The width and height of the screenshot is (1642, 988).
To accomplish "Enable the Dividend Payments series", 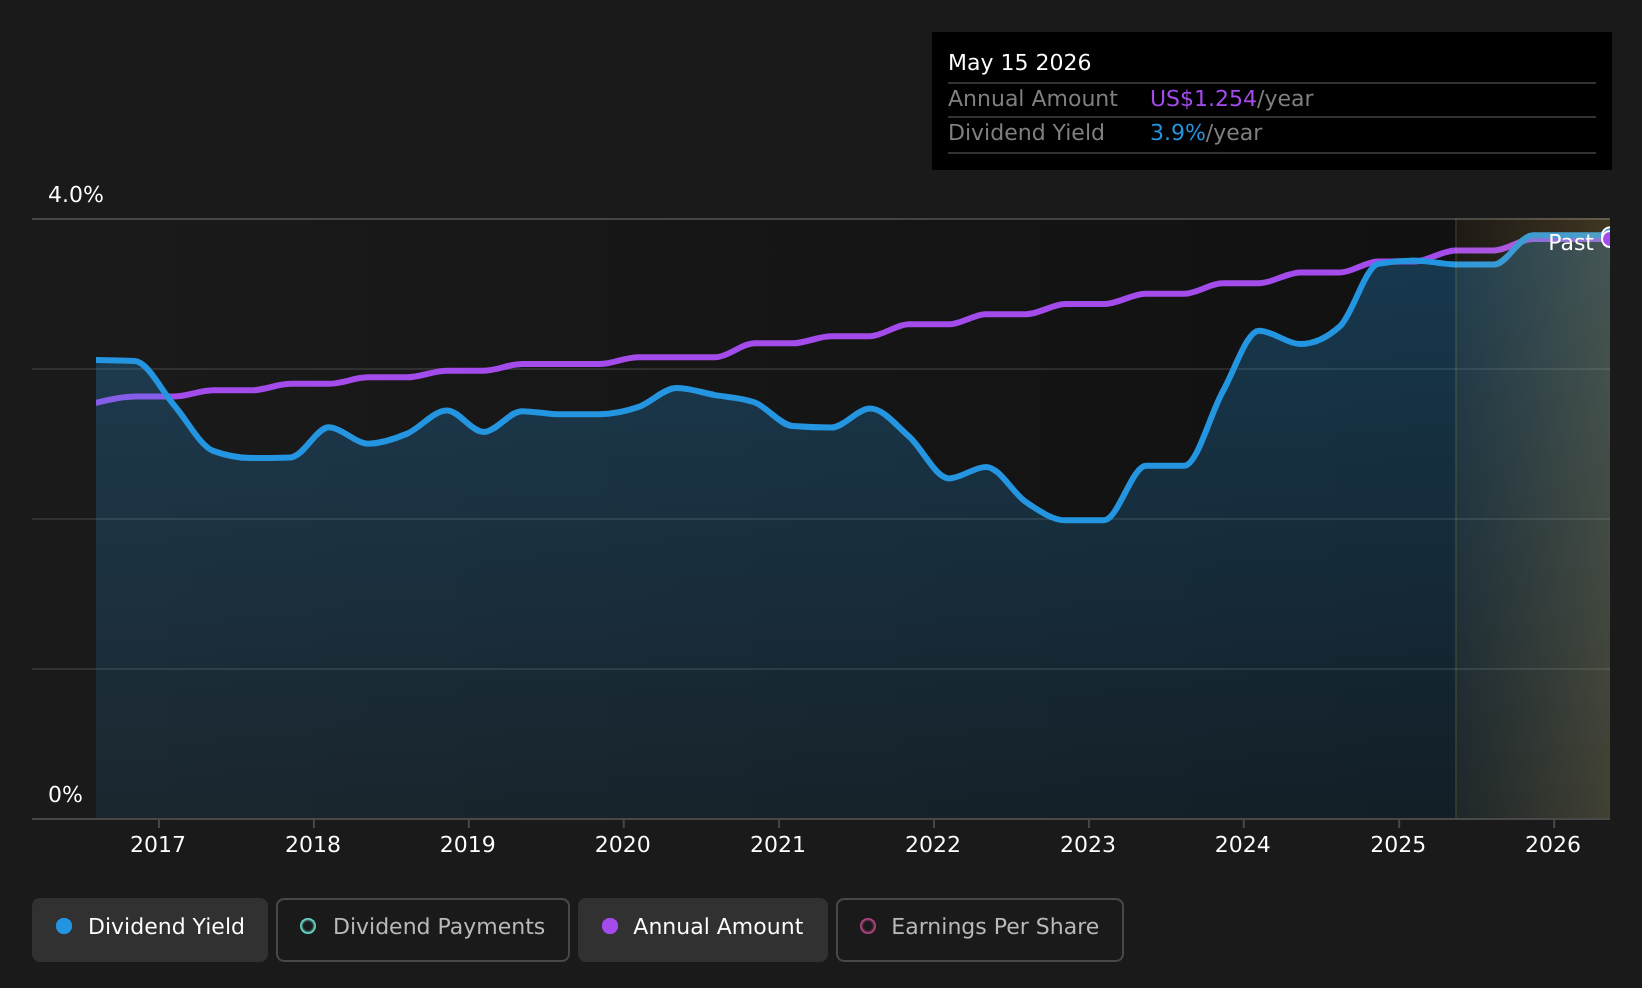I will coord(423,930).
